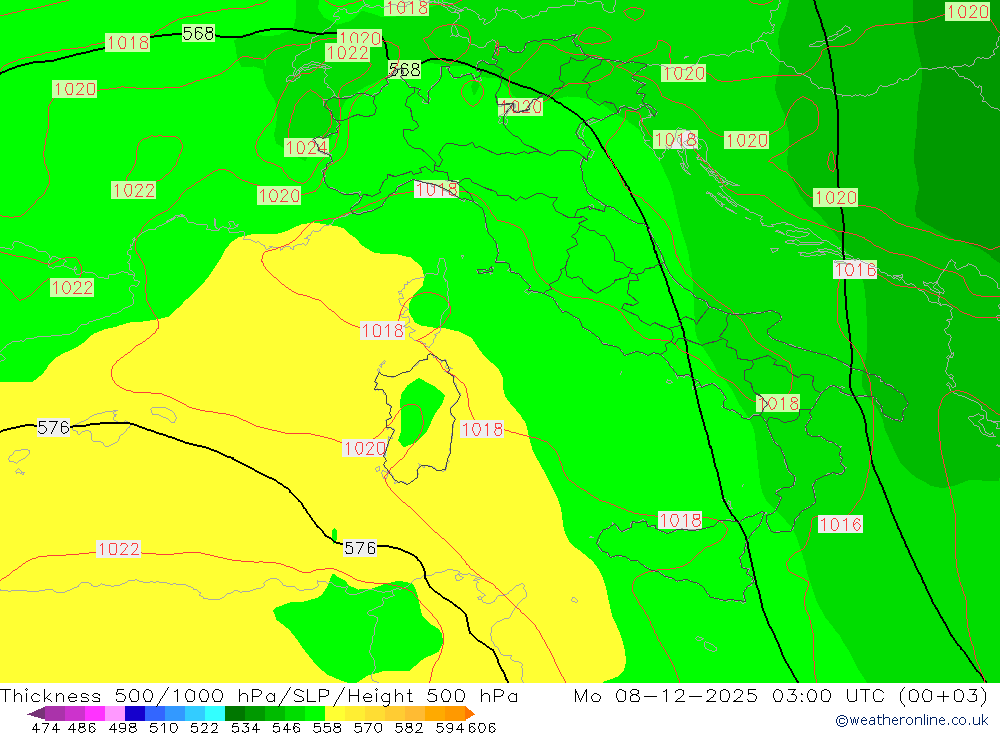Click the cyan swatch in the thickness legend
Image resolution: width=1000 pixels, height=733 pixels.
pos(215,713)
